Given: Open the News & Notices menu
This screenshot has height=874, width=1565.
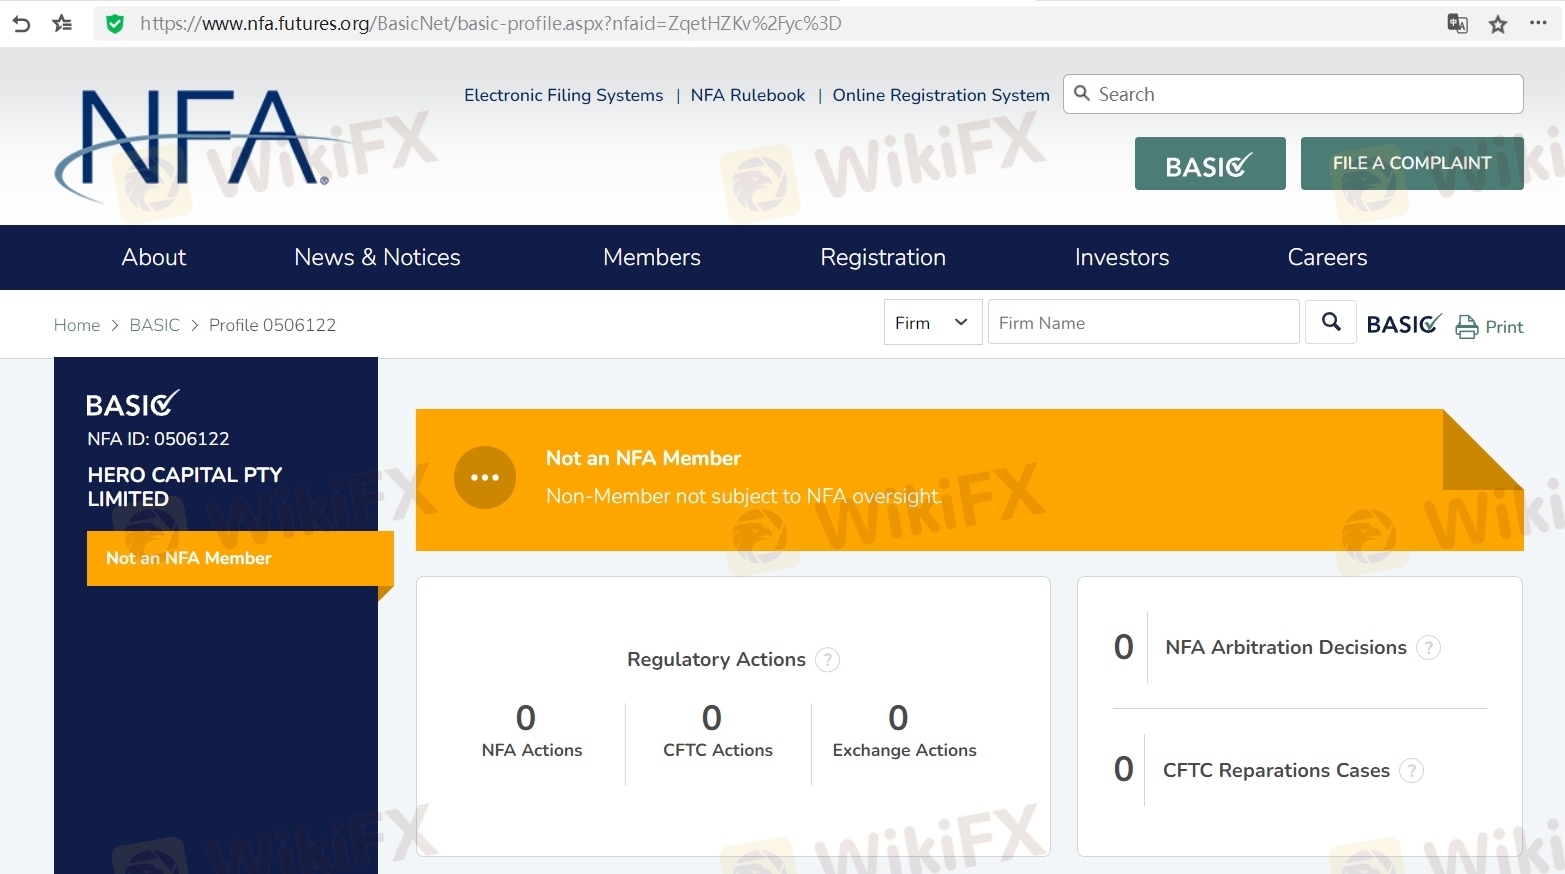Looking at the screenshot, I should (377, 257).
